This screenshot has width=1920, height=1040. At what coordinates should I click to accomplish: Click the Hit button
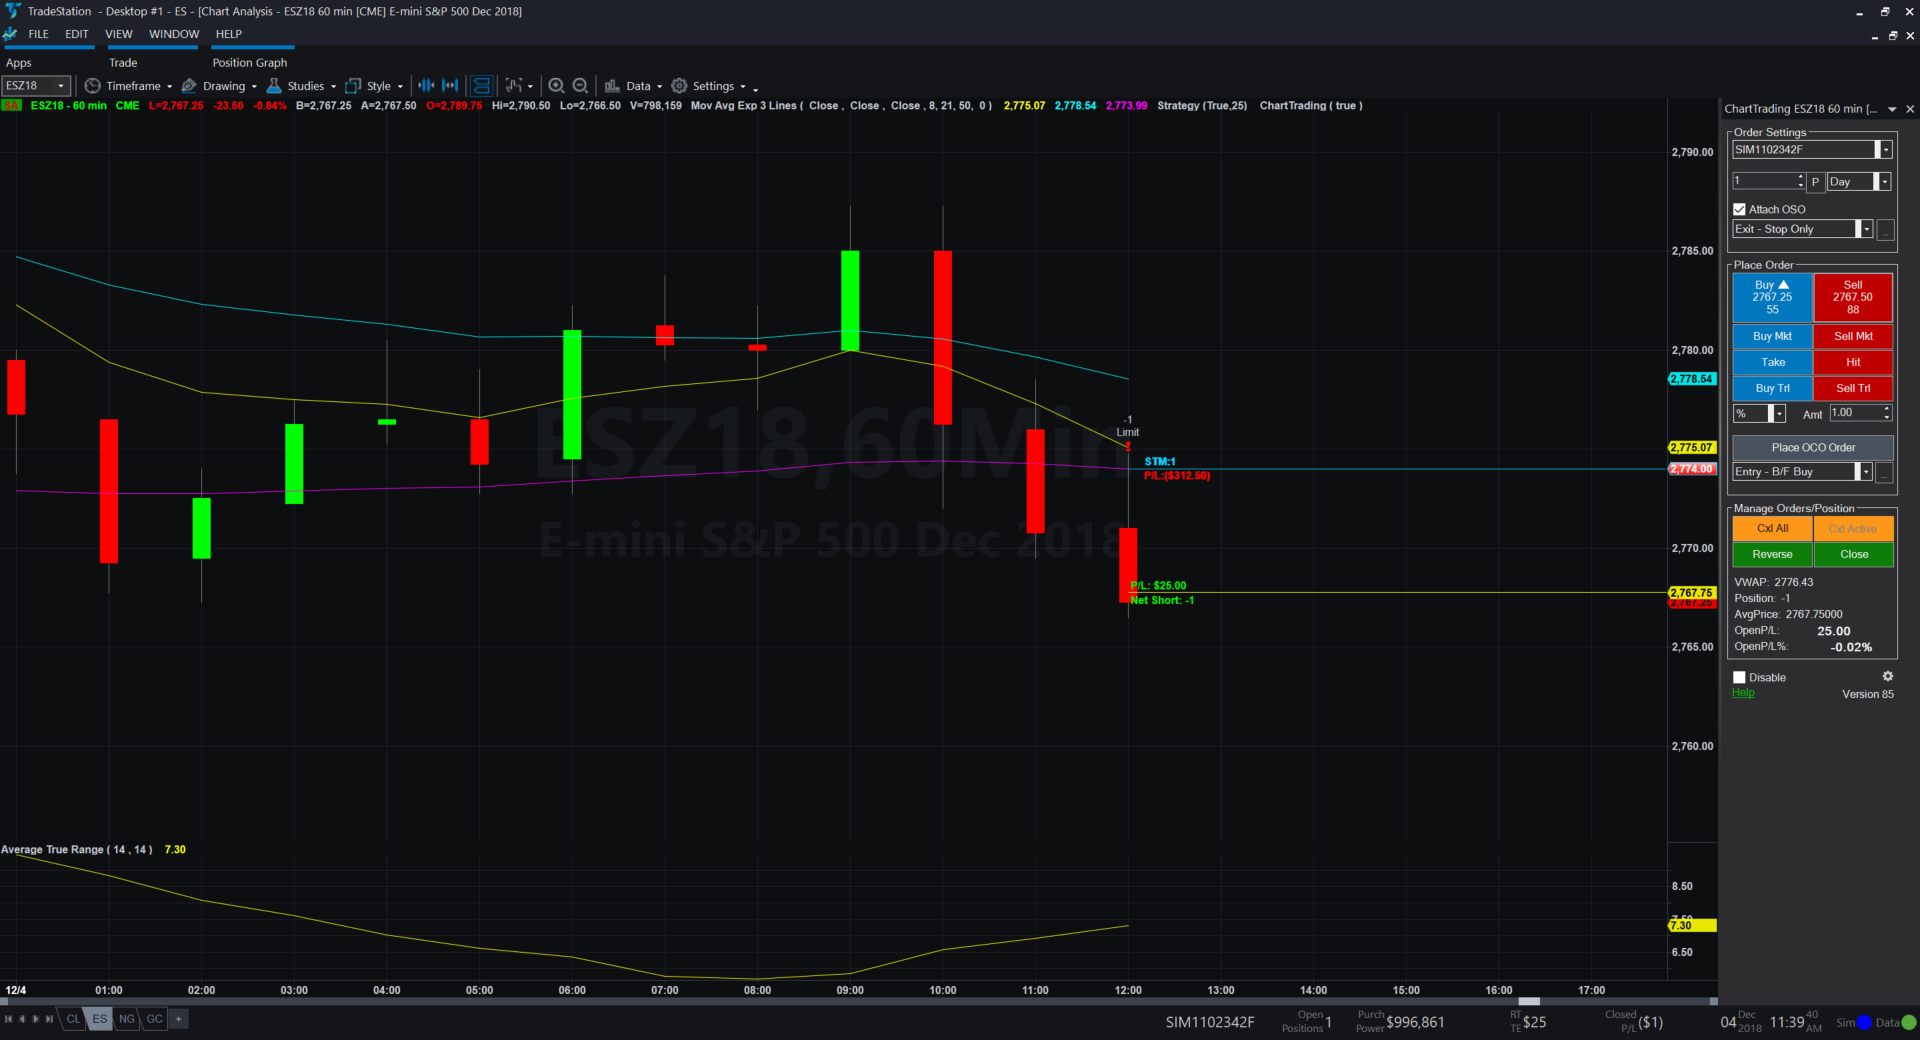(1853, 363)
